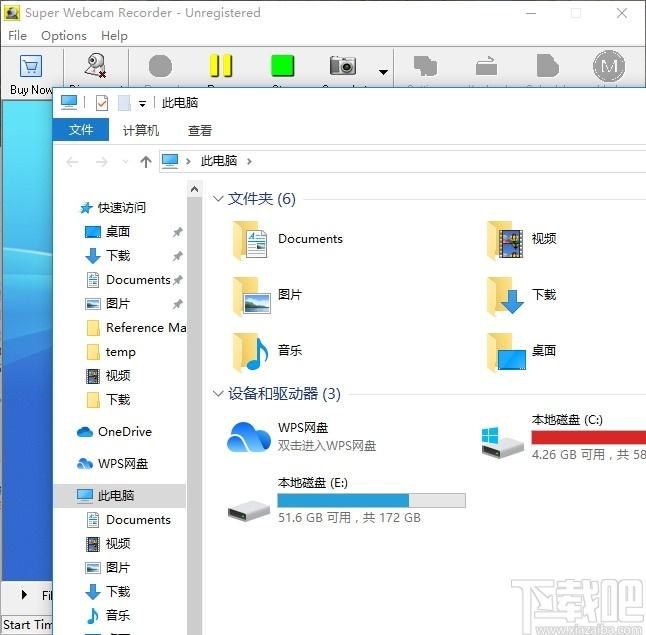
Task: Click the new folder quick access icon
Action: click(x=124, y=103)
